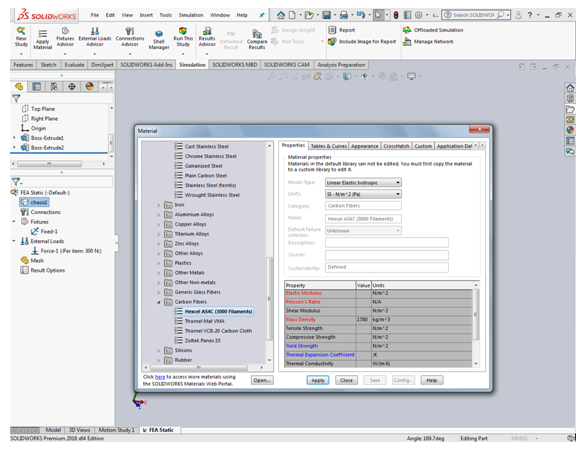This screenshot has width=585, height=451.
Task: Expand the Rubber material folder
Action: [x=159, y=360]
